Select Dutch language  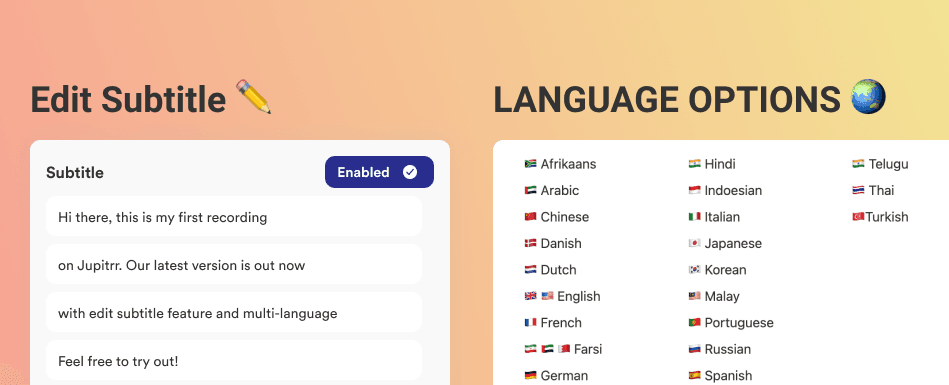(558, 270)
